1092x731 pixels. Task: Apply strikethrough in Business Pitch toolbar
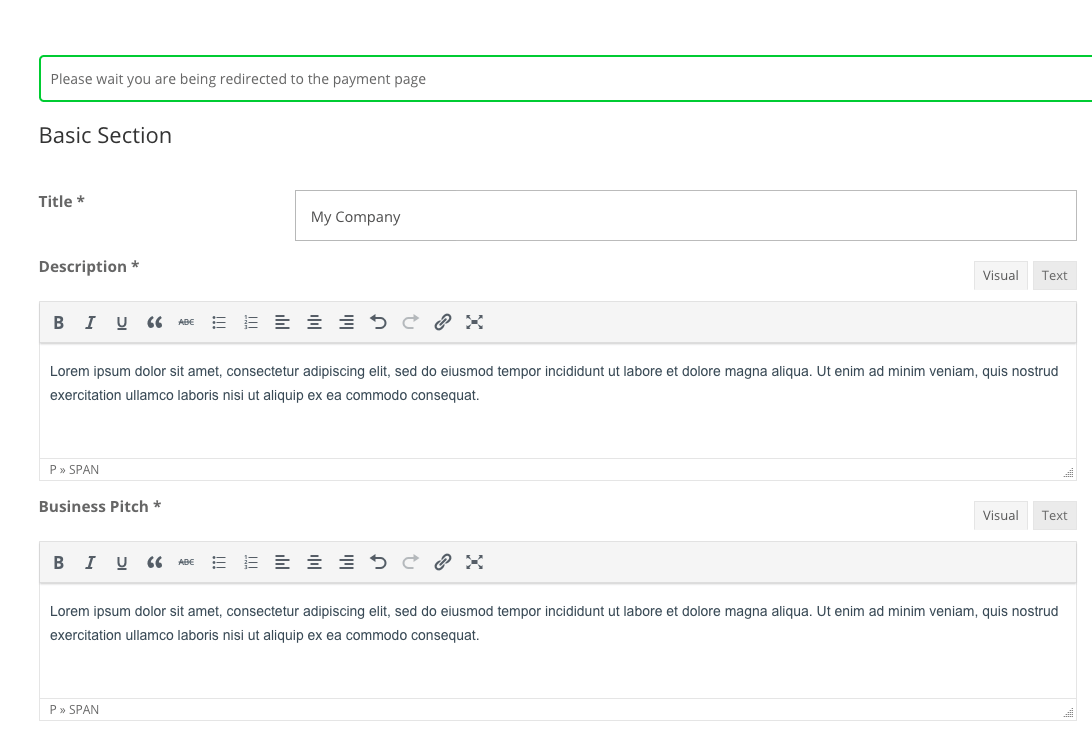[186, 562]
